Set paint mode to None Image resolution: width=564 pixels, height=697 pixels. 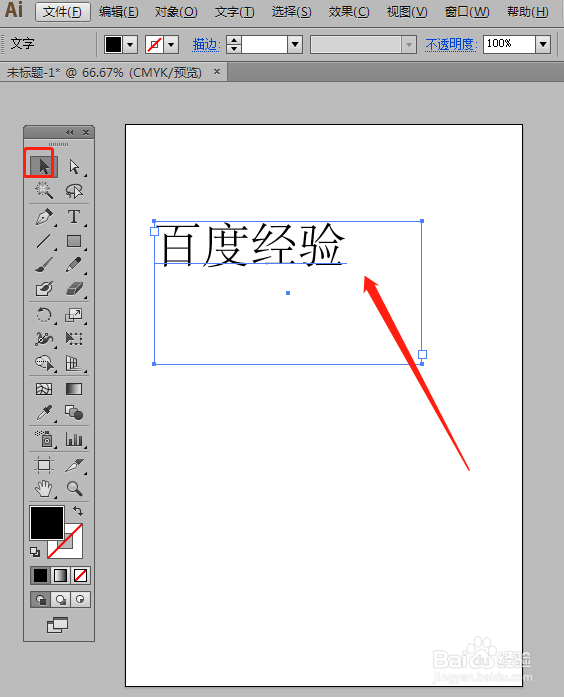[x=81, y=576]
